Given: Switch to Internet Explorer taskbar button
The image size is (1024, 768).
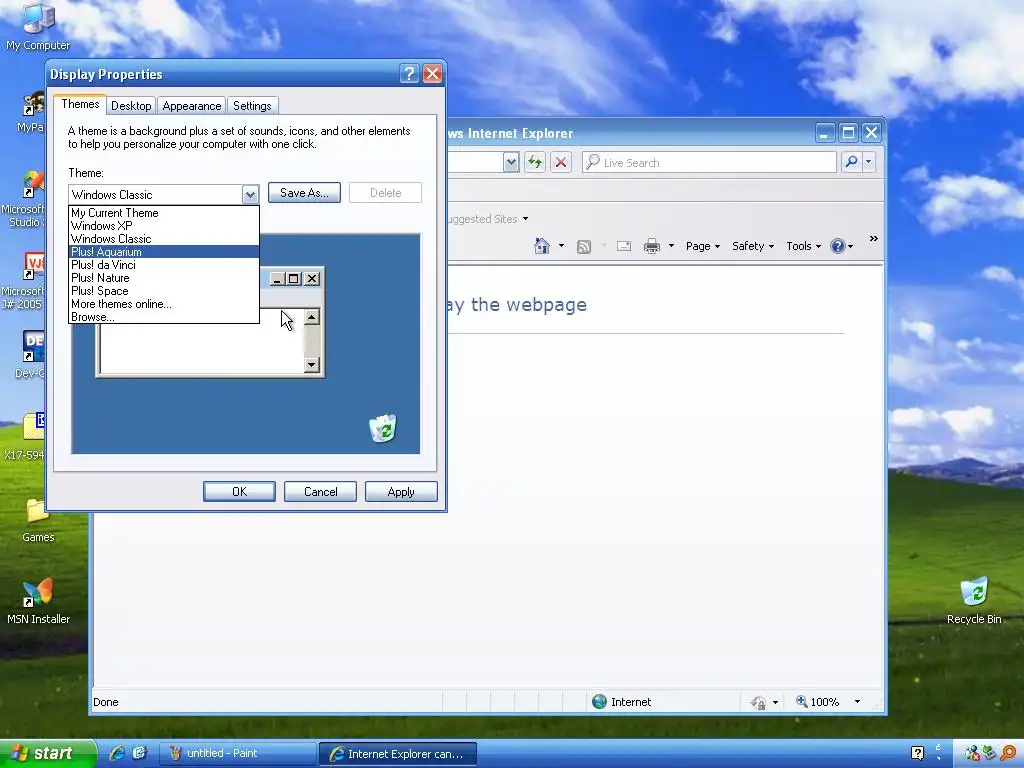Looking at the screenshot, I should (x=398, y=754).
